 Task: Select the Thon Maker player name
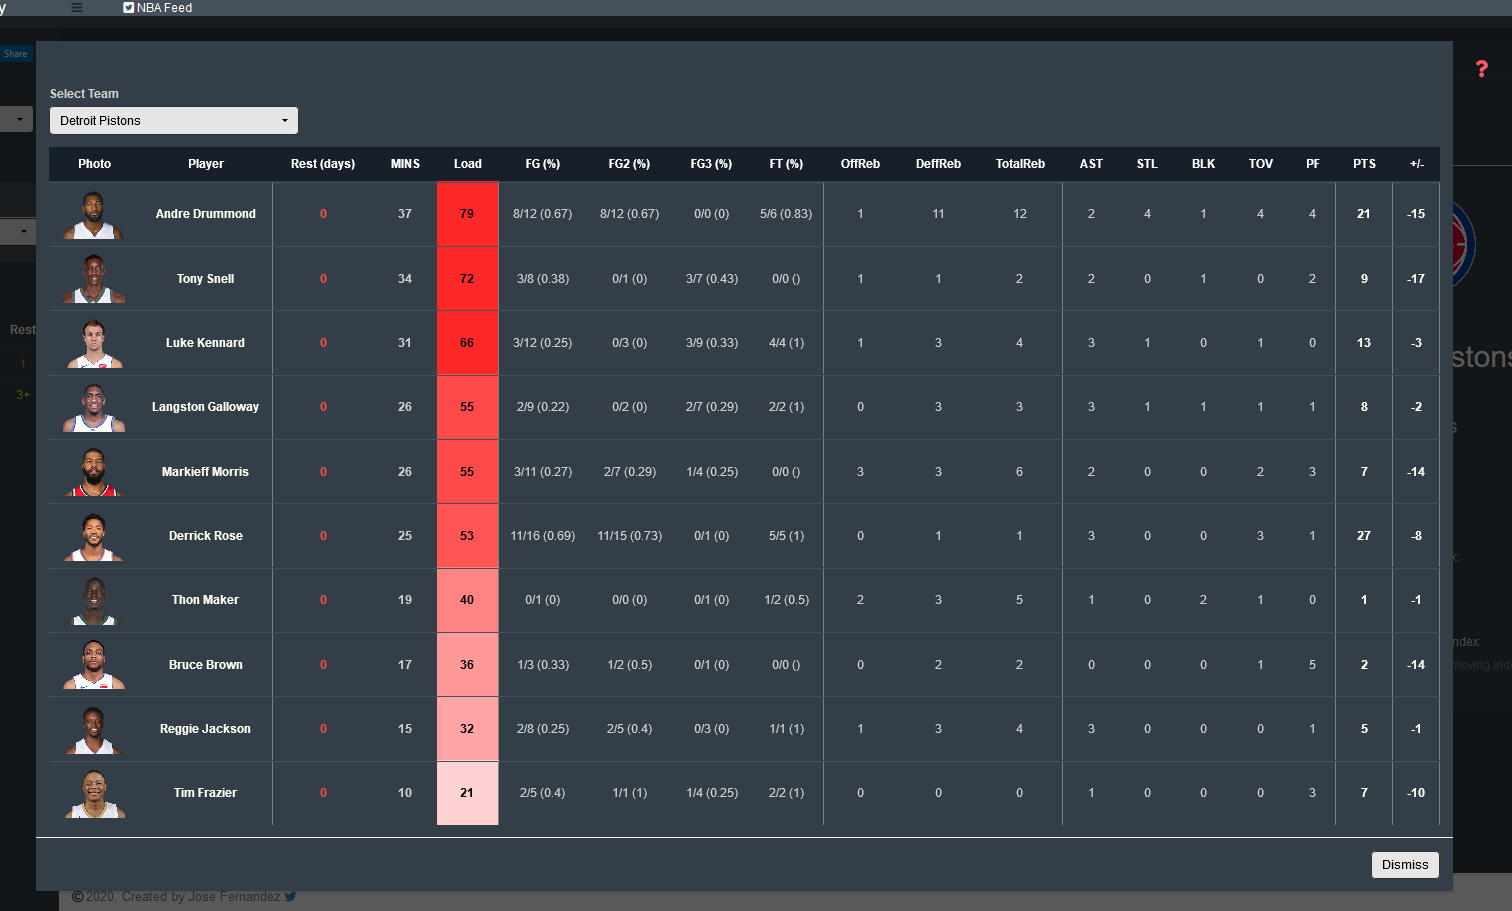tap(206, 600)
